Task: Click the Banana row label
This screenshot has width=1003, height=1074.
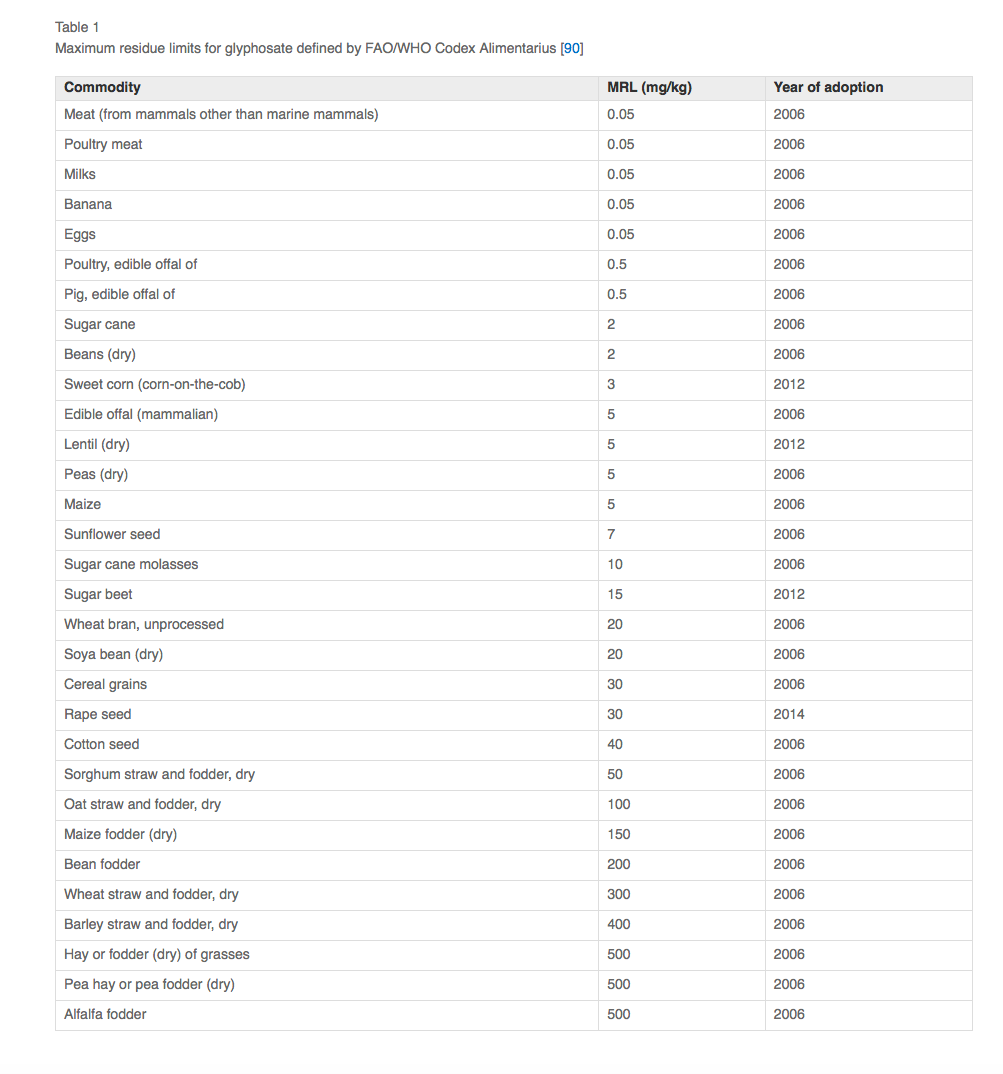Action: pyautogui.click(x=88, y=204)
